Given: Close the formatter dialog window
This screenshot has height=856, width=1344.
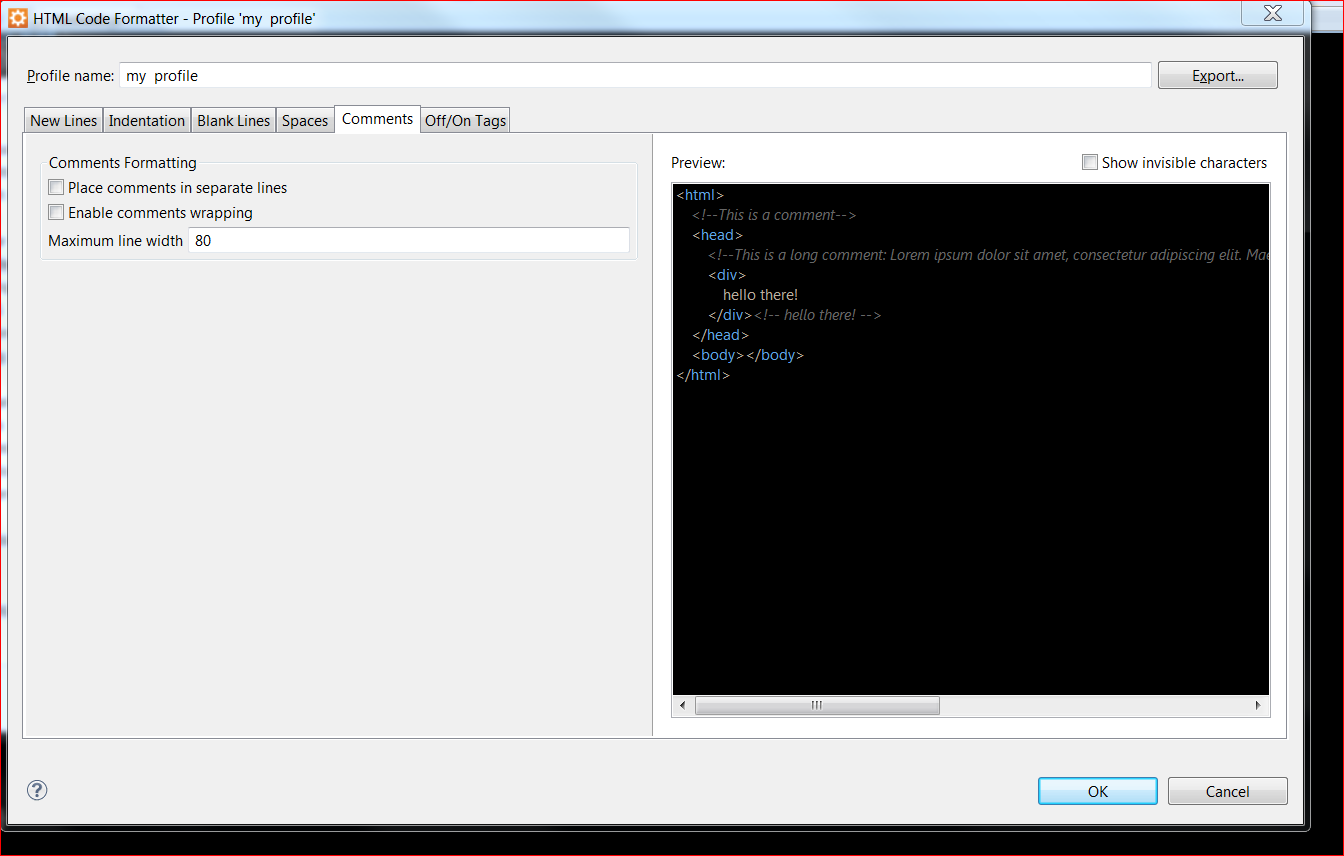Looking at the screenshot, I should [x=1273, y=12].
